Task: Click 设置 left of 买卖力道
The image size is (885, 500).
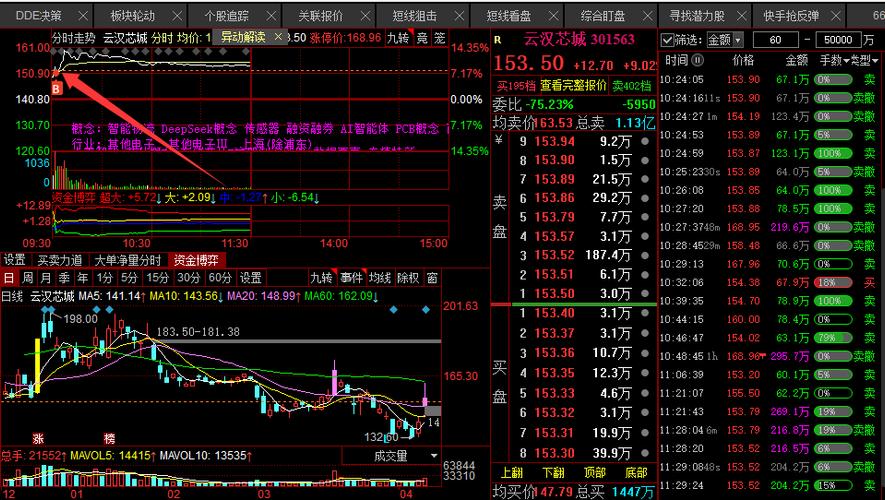Action: click(15, 260)
